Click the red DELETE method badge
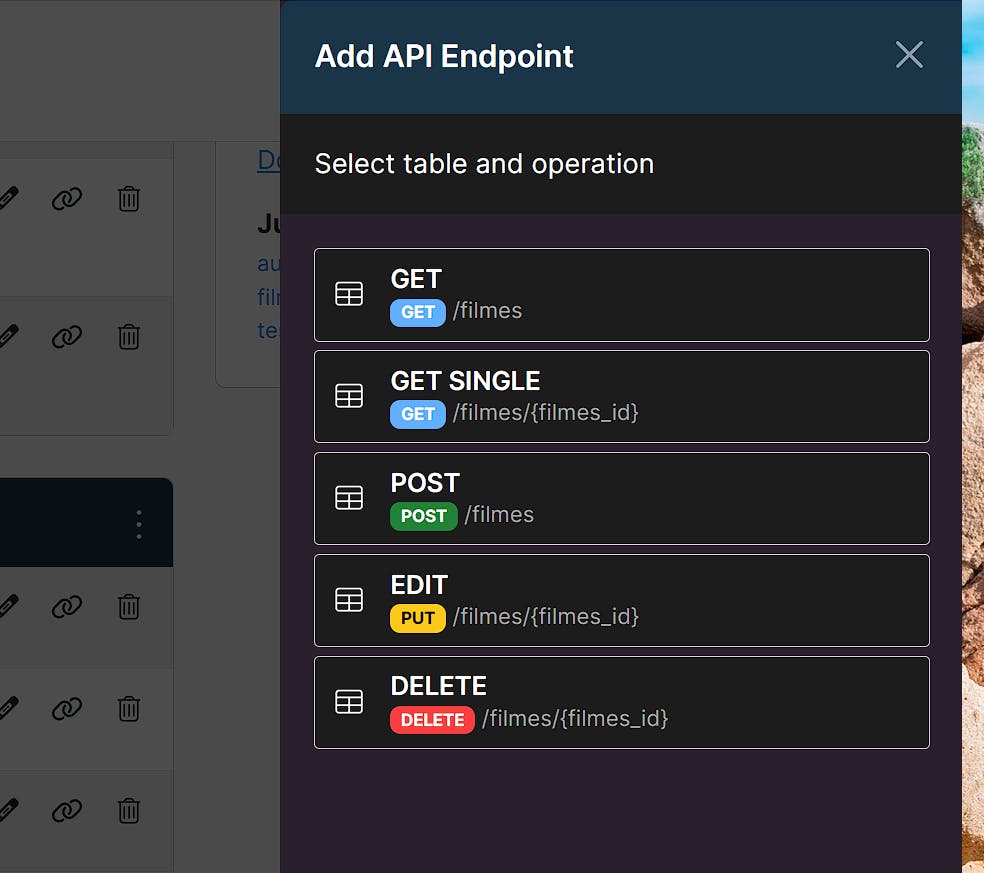 [x=432, y=720]
